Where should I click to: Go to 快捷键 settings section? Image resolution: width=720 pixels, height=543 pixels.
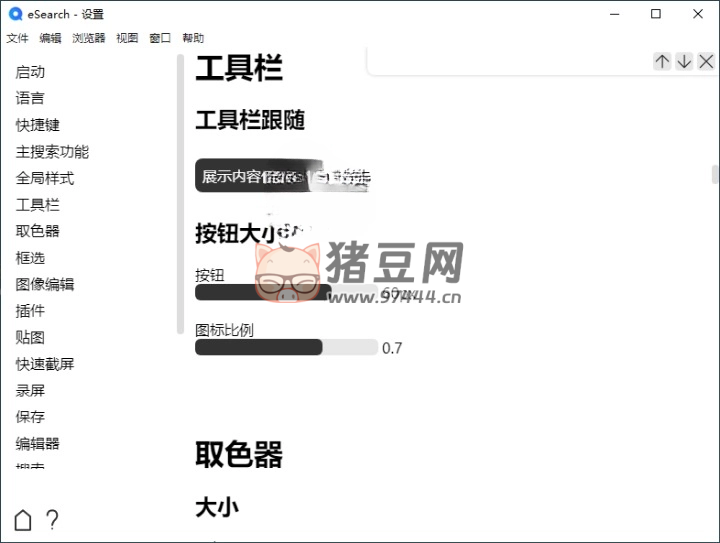(38, 125)
